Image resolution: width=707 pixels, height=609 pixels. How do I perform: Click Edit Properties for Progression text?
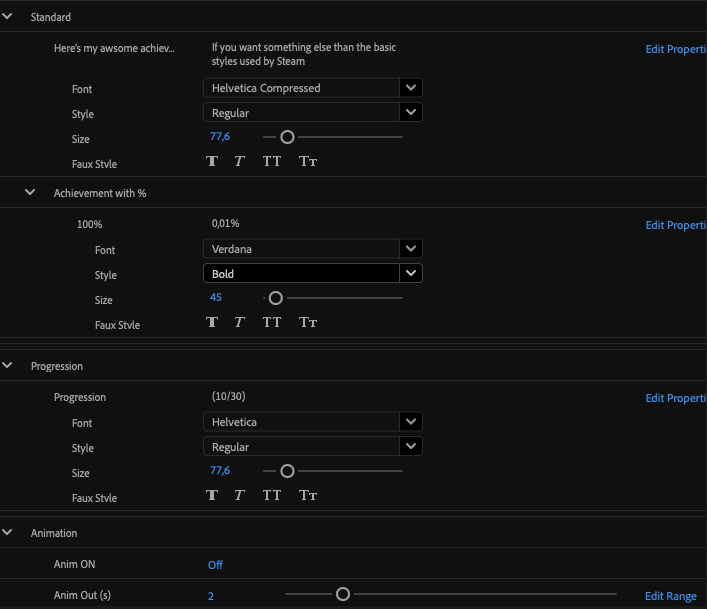(x=675, y=398)
